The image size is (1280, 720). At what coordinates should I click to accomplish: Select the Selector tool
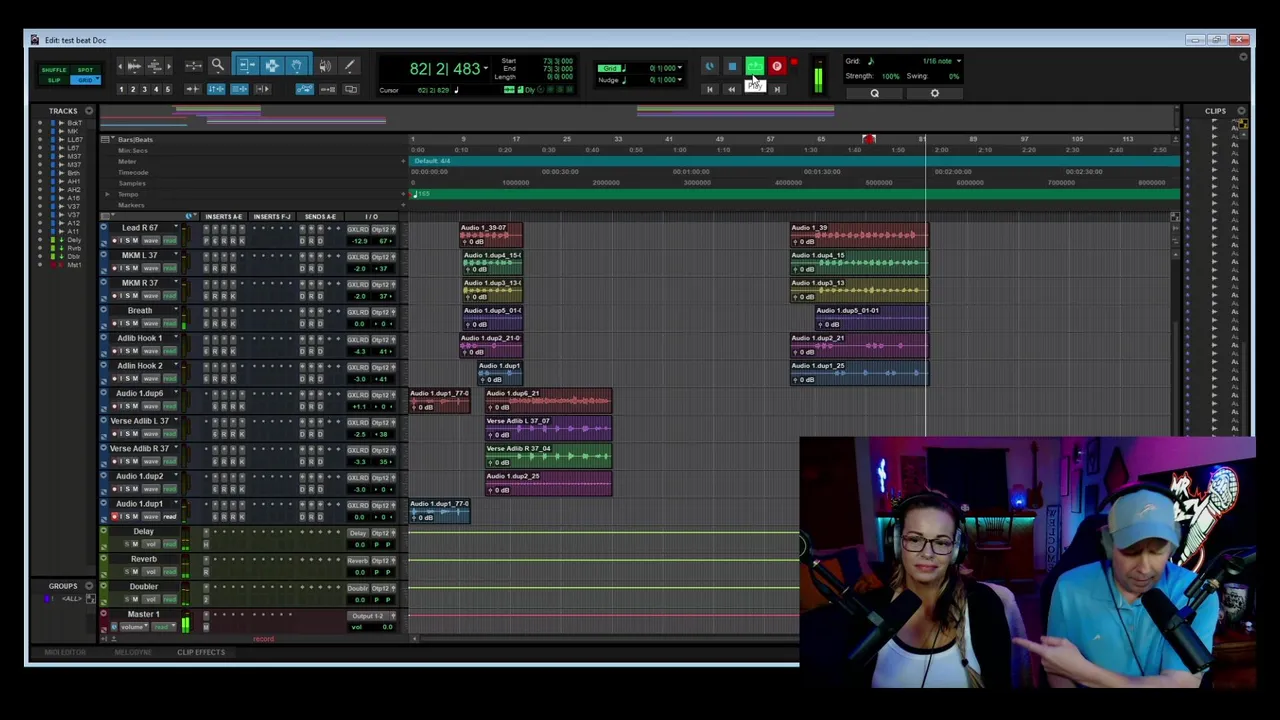click(x=272, y=65)
